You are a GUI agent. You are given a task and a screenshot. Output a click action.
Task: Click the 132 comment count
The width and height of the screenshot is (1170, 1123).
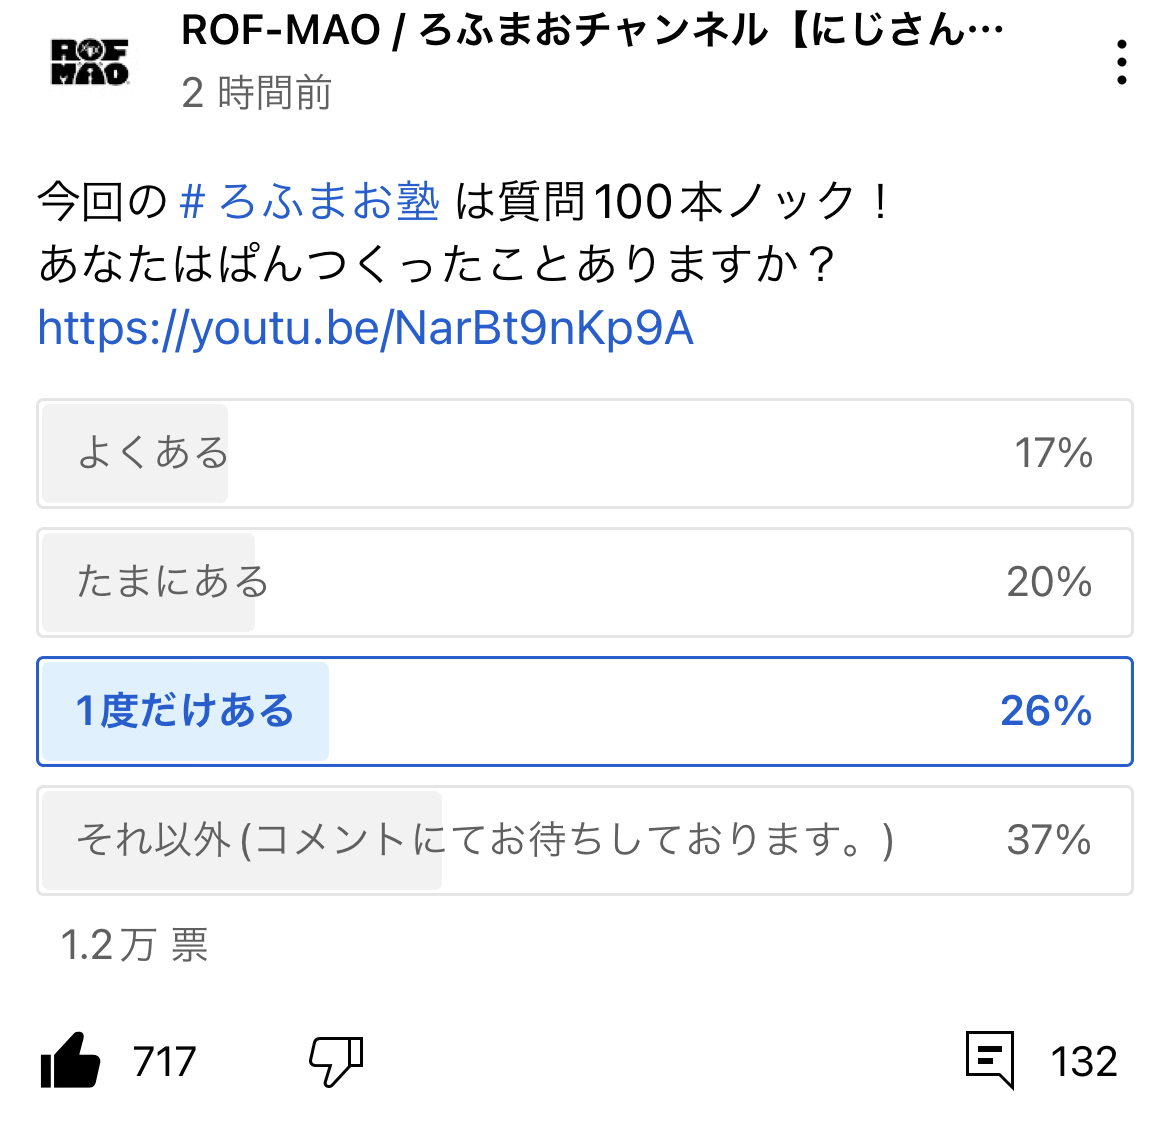point(1083,1061)
